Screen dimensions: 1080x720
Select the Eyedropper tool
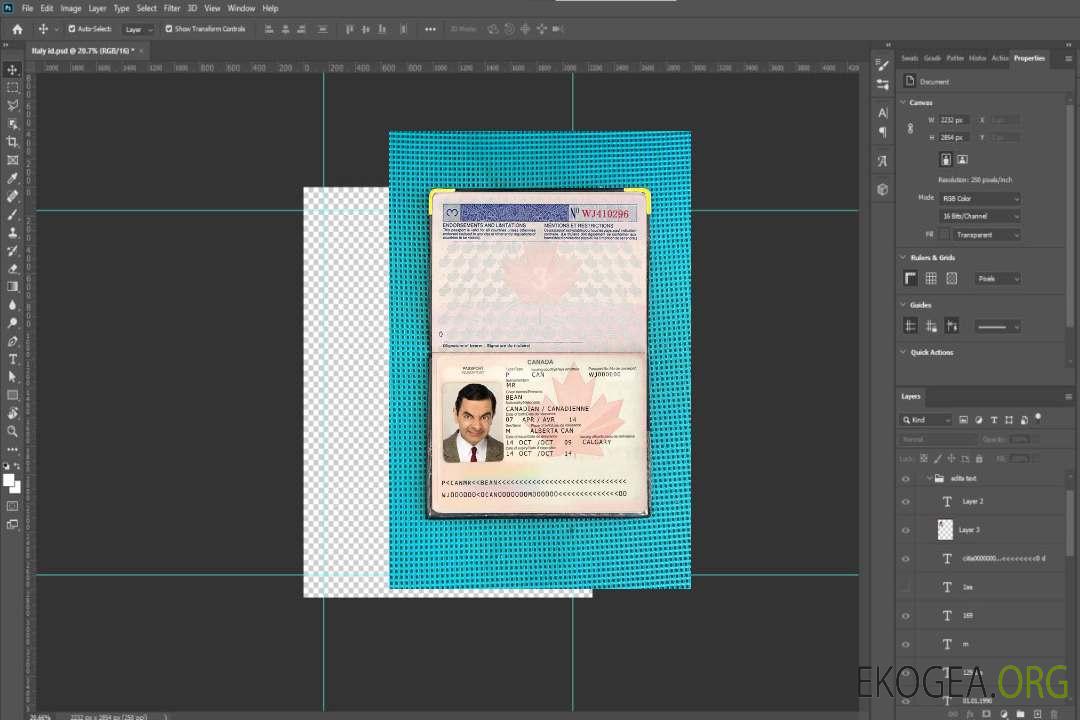pos(12,178)
